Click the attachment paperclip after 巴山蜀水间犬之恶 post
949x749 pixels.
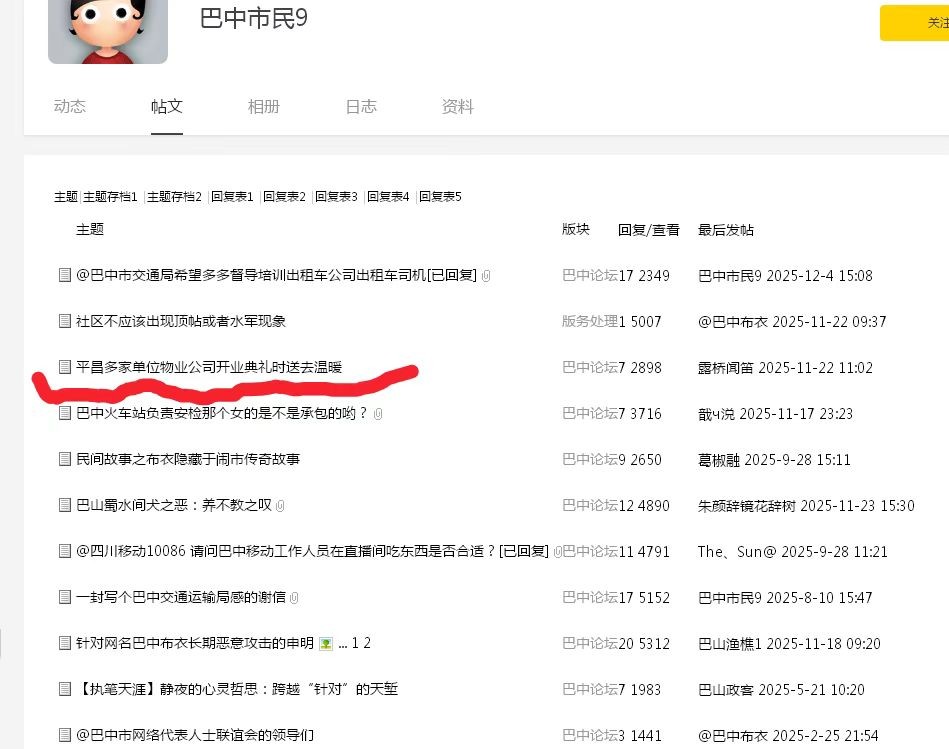click(x=280, y=506)
